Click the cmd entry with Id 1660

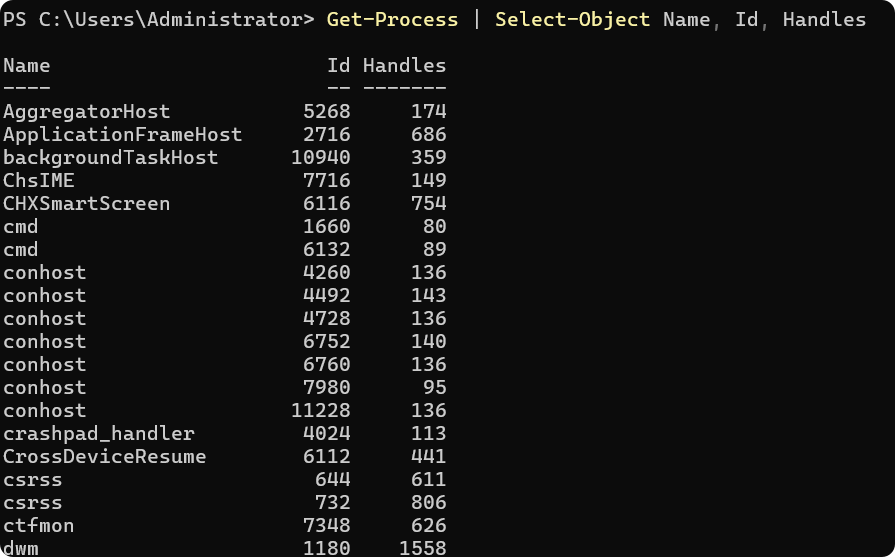(21, 227)
